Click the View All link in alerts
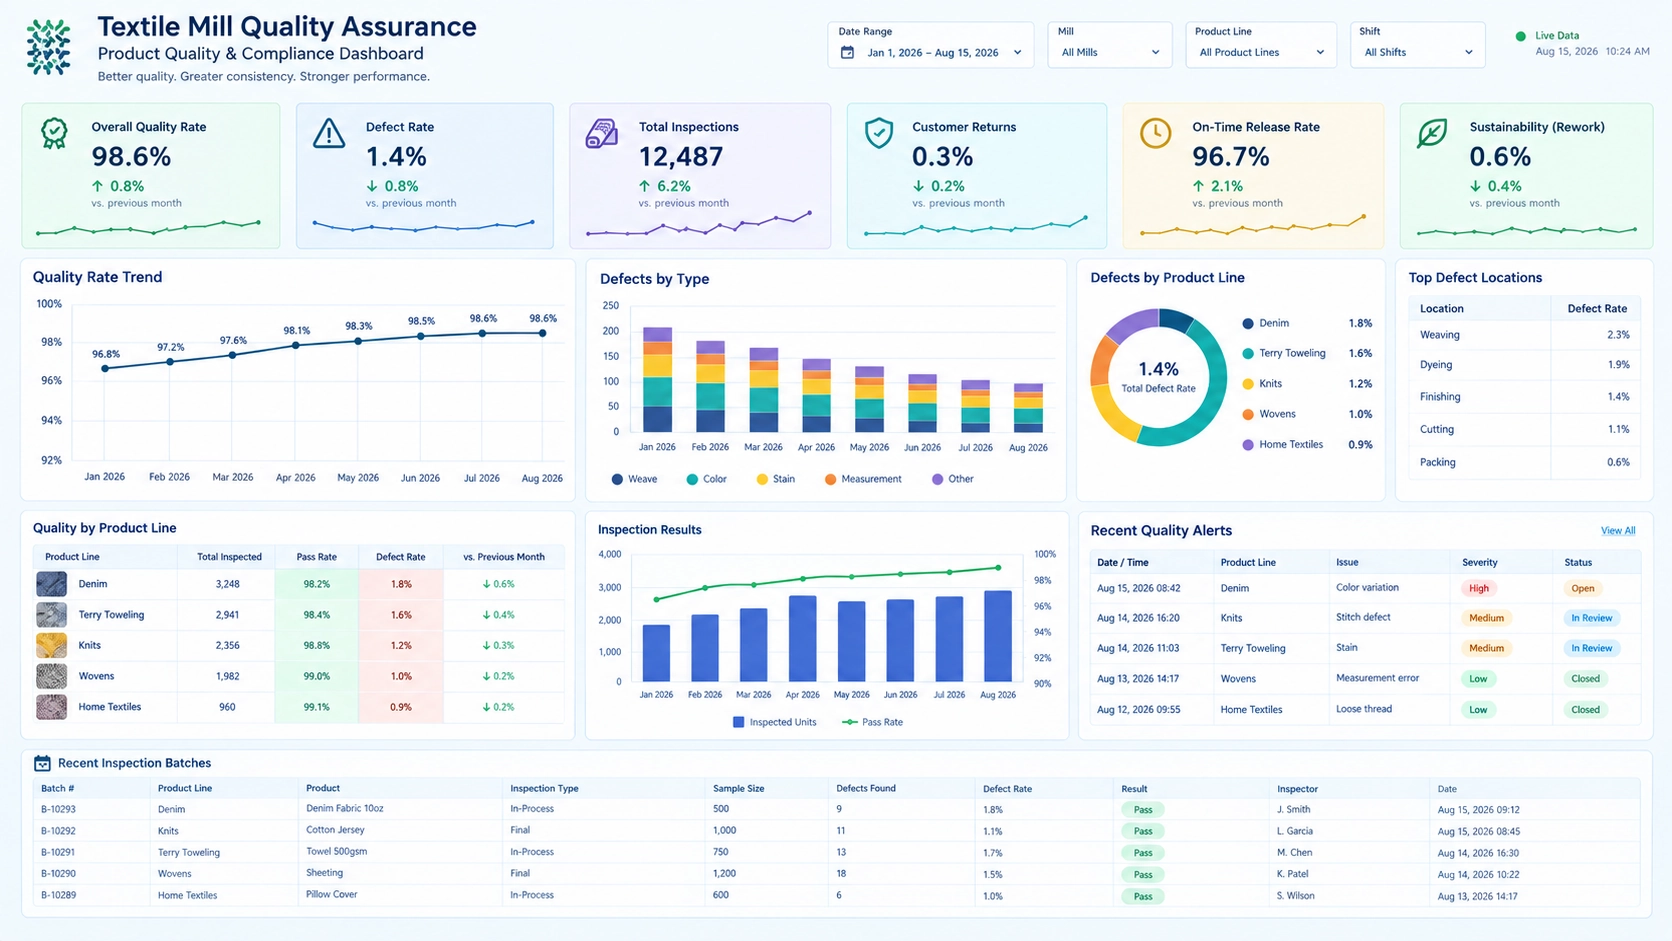The height and width of the screenshot is (941, 1672). coord(1617,531)
